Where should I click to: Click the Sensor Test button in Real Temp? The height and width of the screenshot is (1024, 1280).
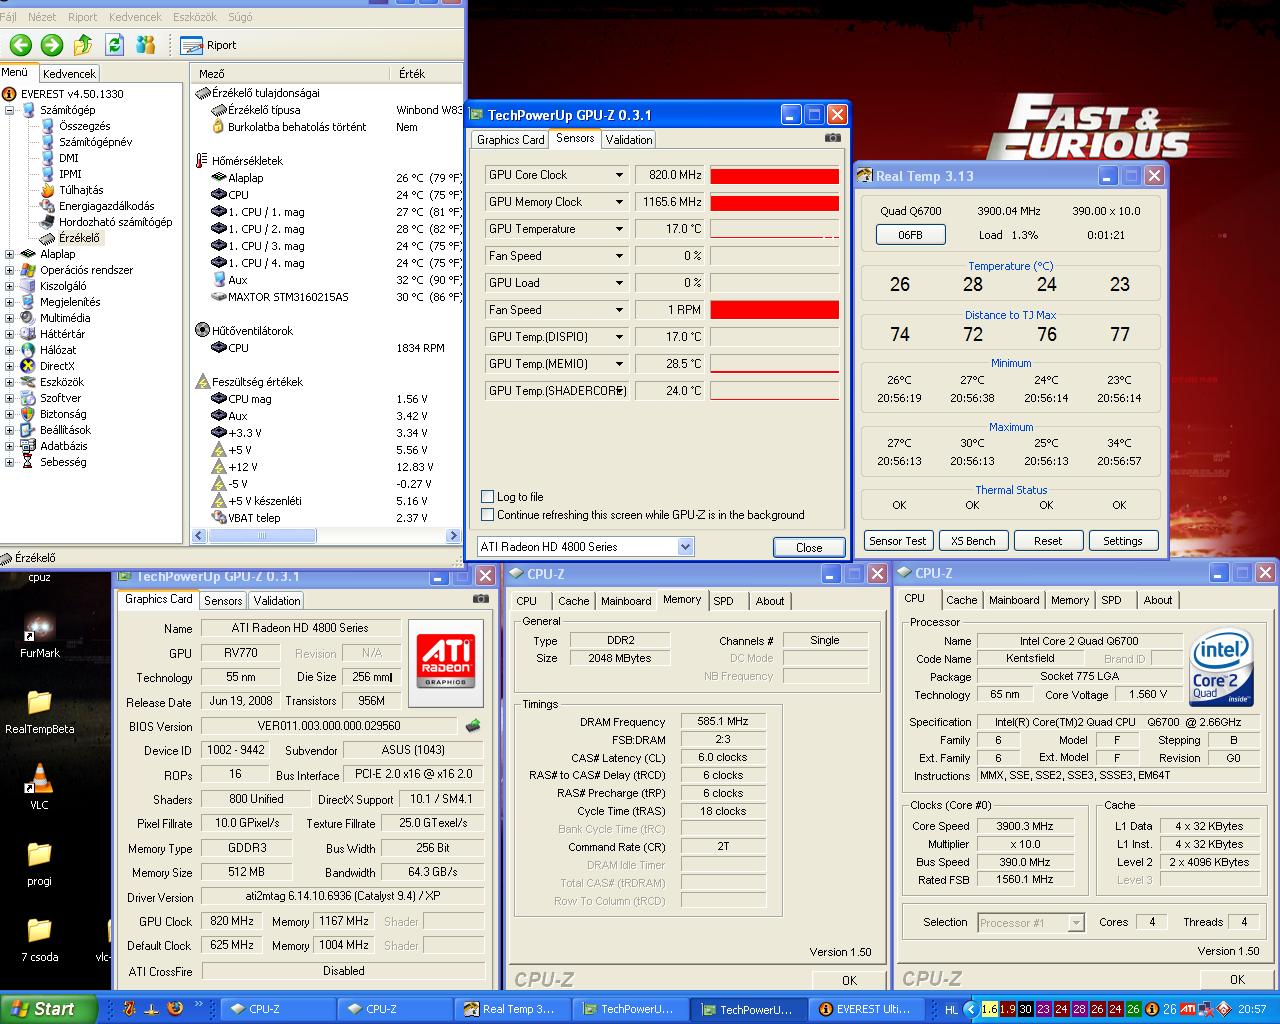pos(898,541)
